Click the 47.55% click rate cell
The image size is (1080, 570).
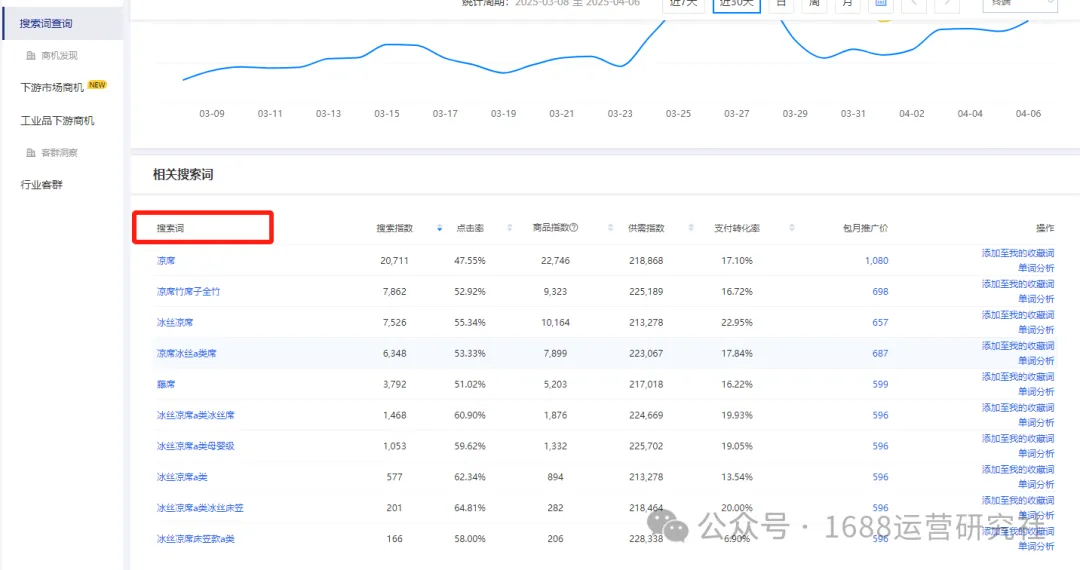pos(470,261)
